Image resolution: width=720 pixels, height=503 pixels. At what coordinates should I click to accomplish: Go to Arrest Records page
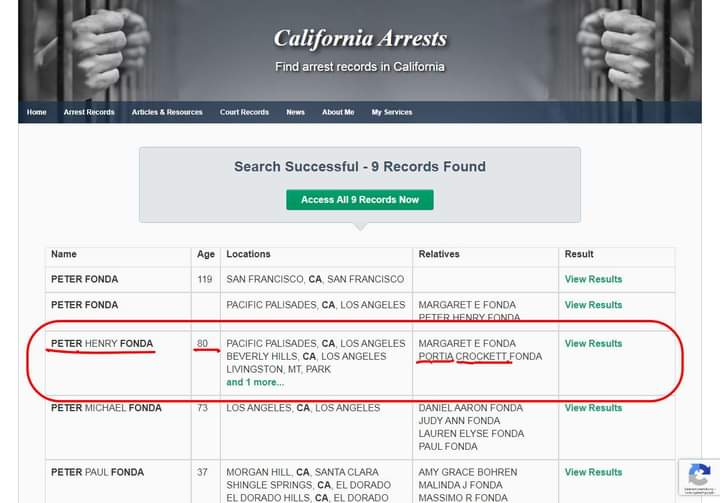pyautogui.click(x=89, y=112)
